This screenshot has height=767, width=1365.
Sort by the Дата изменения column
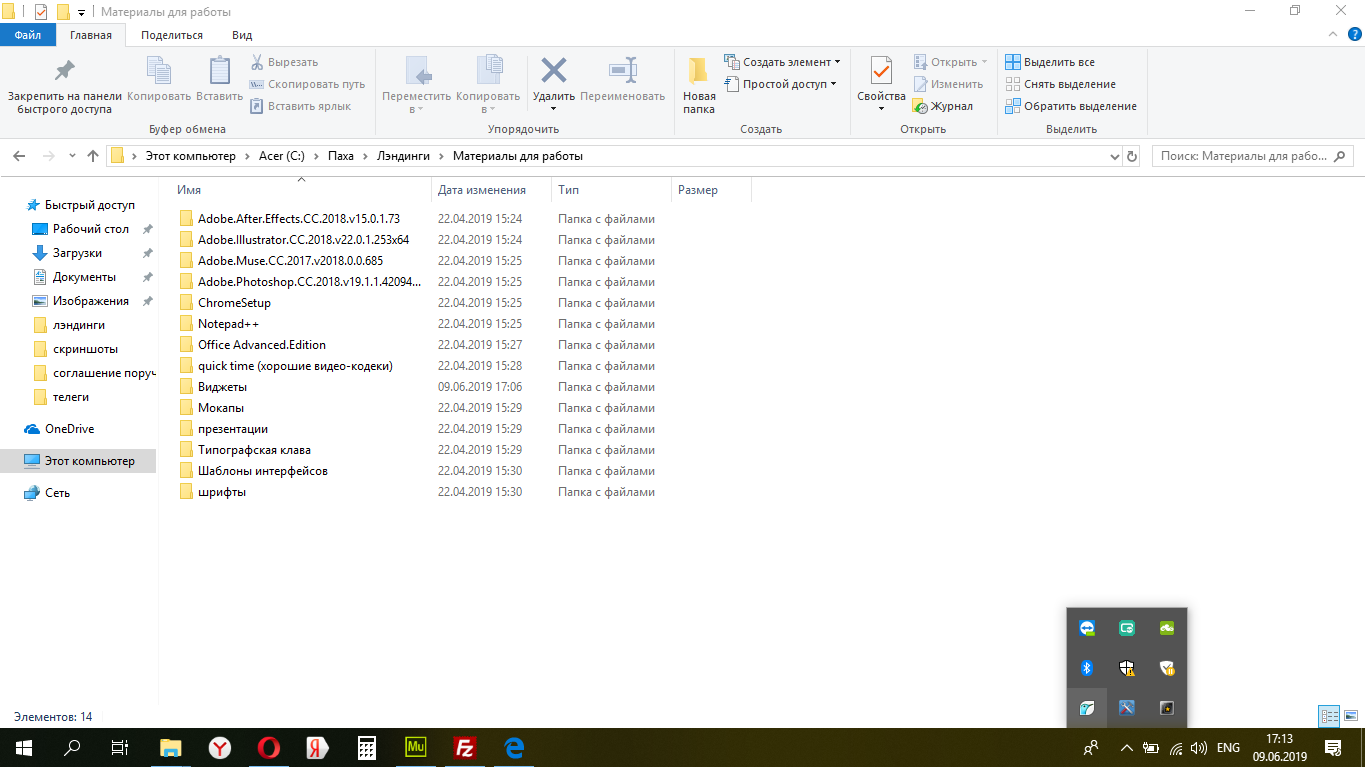[491, 190]
